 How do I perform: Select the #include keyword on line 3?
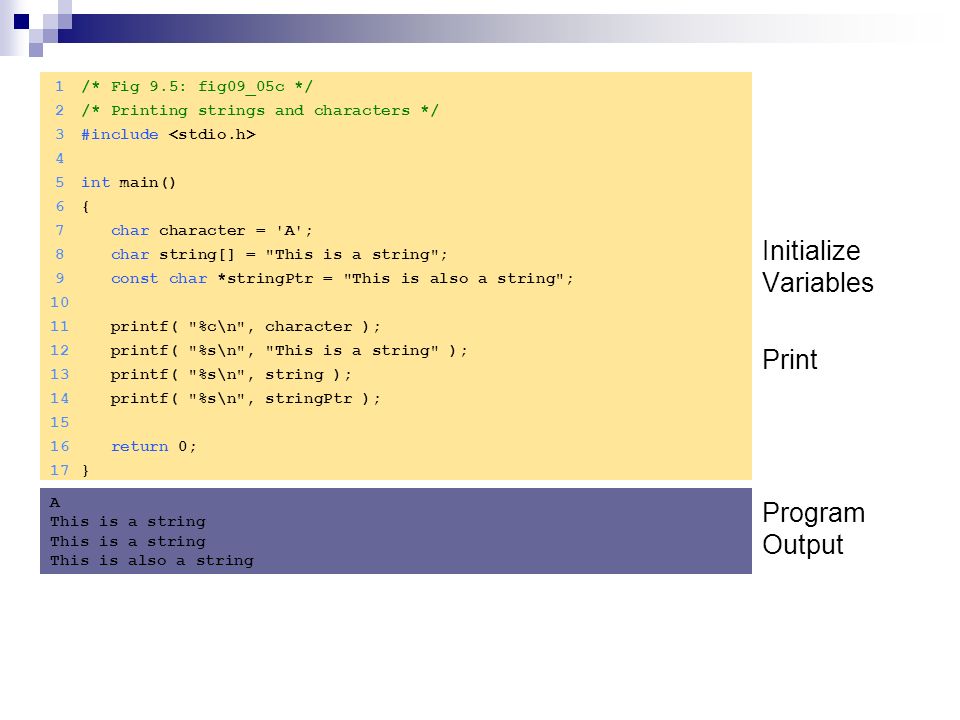(x=120, y=134)
